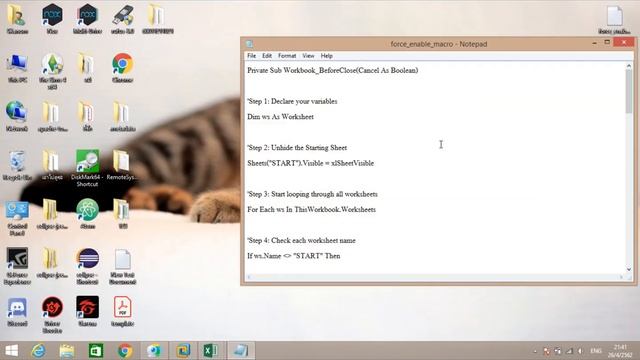Select the This PC desktop icon
The height and width of the screenshot is (360, 640).
click(17, 68)
